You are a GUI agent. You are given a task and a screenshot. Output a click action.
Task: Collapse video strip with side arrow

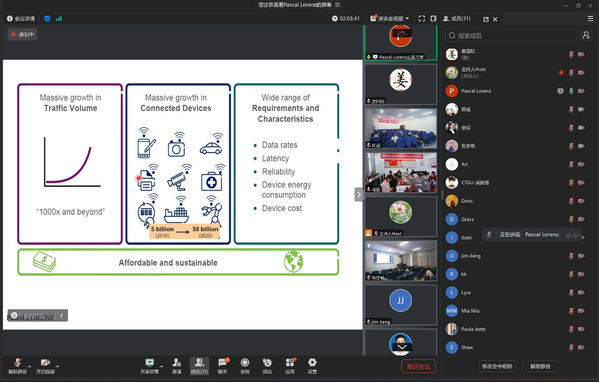[359, 195]
